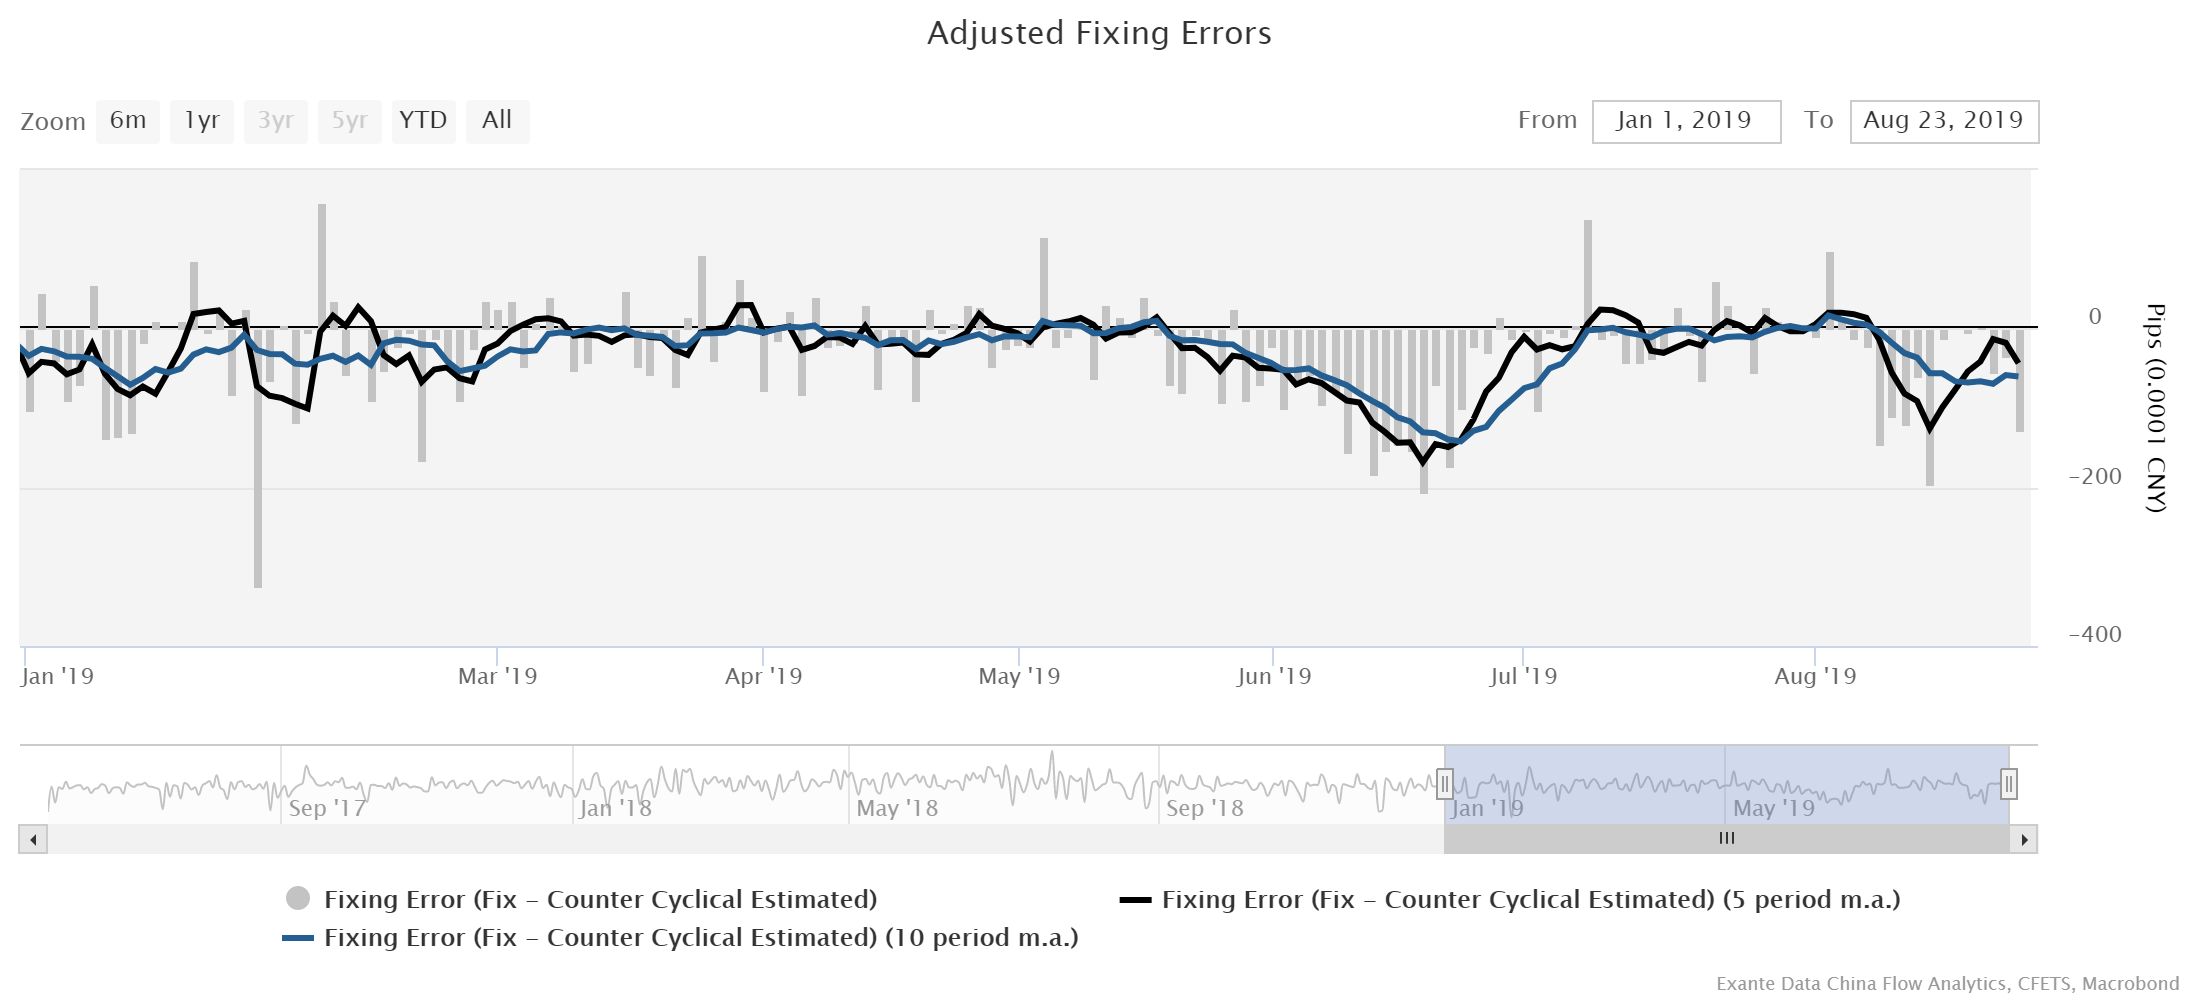Toggle the Fixing Error bar series legend label

click(x=600, y=900)
